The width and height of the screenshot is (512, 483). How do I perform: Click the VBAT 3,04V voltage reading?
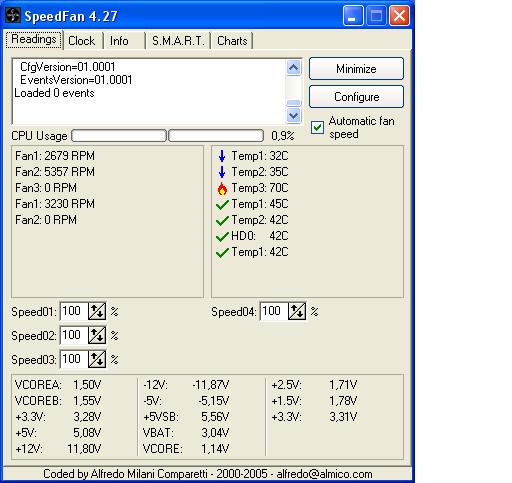186,433
